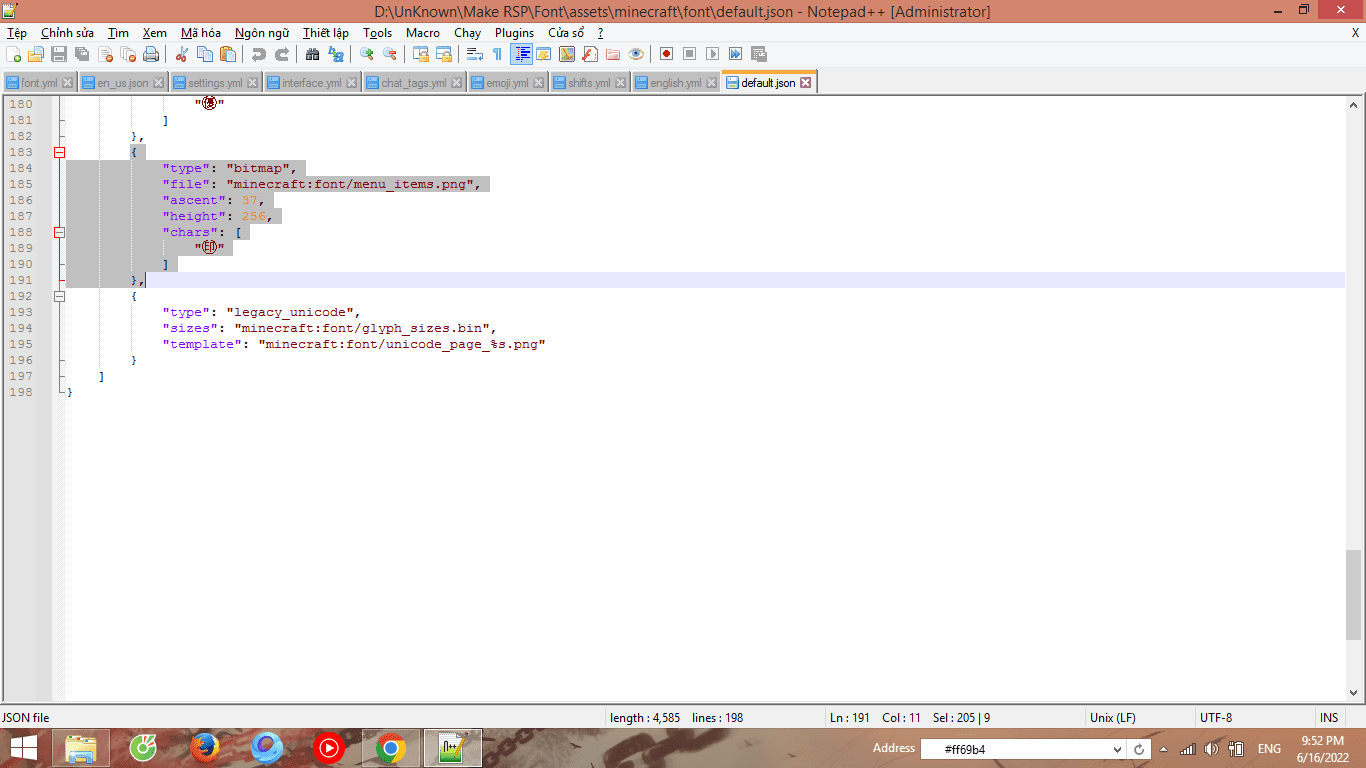Run macro multiple times icon
The image size is (1366, 768).
pos(735,54)
